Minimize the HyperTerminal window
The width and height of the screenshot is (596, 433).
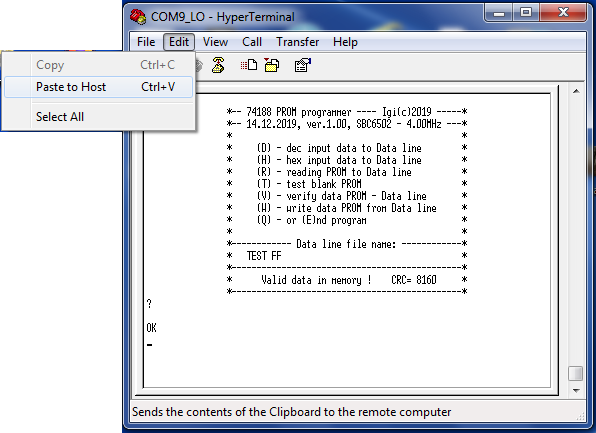point(499,13)
